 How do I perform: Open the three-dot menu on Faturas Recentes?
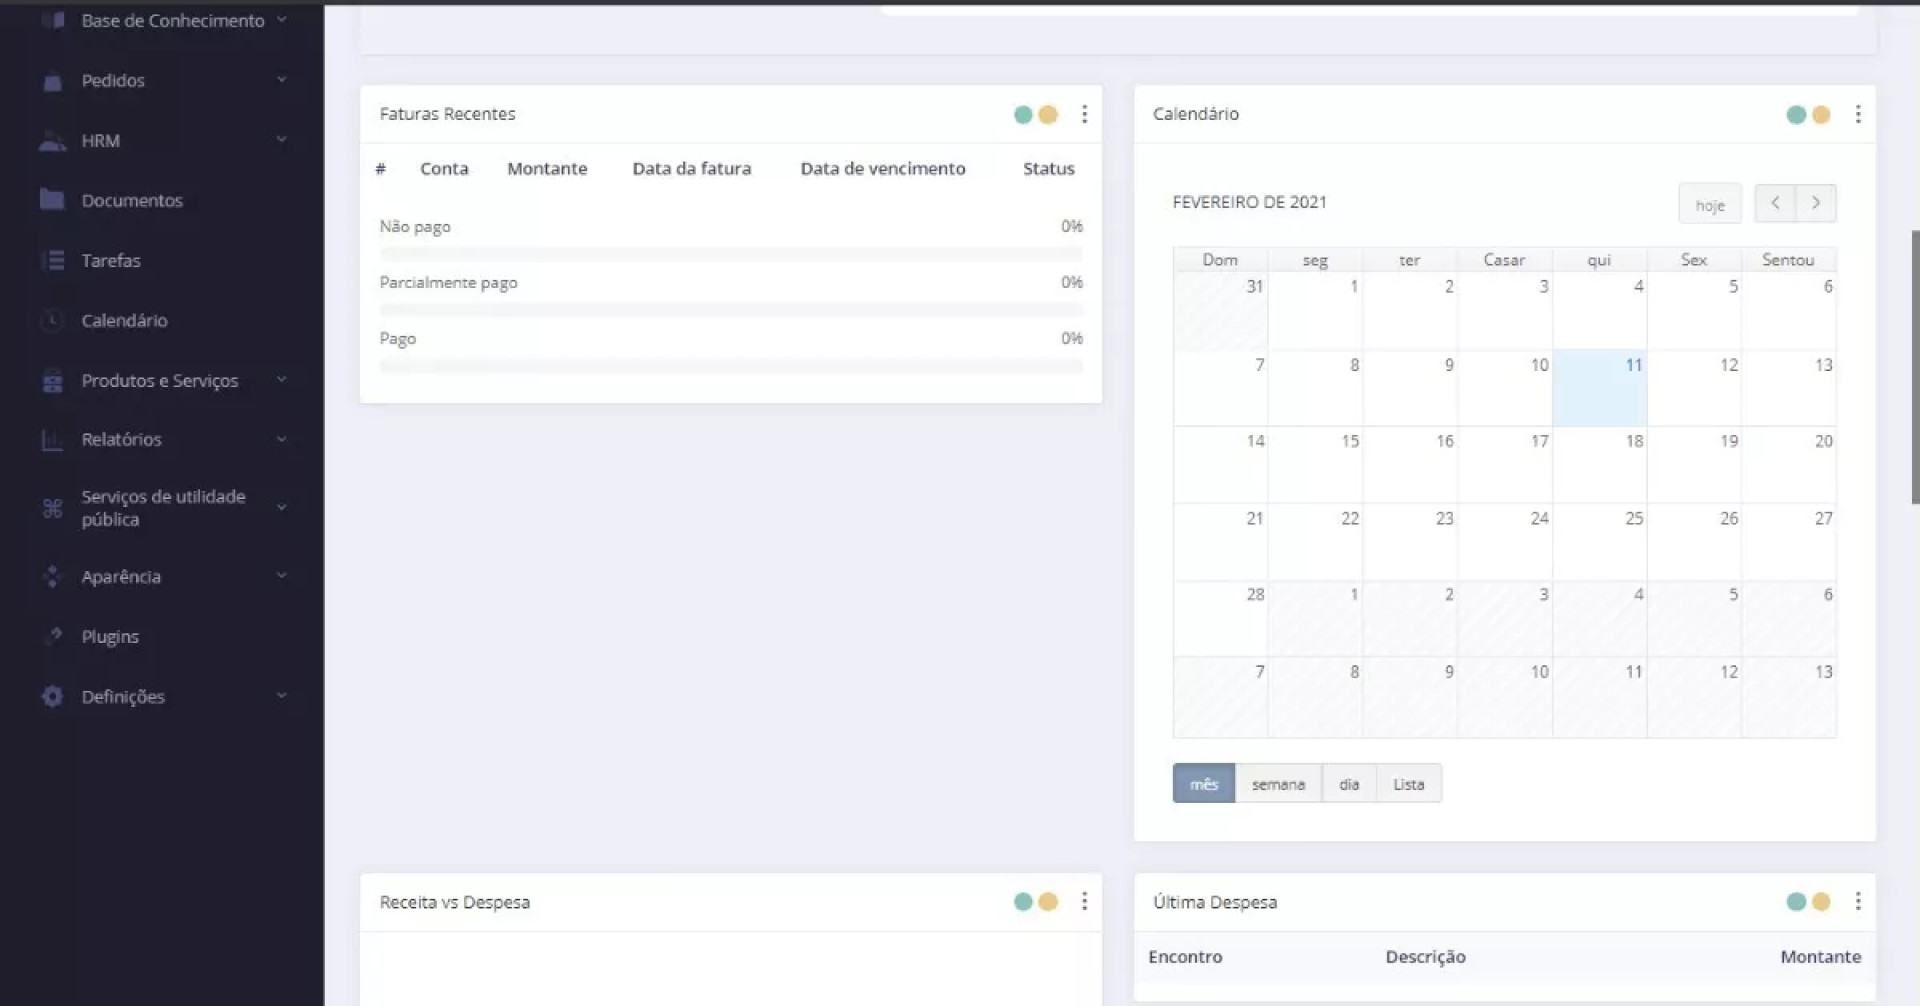click(1084, 114)
